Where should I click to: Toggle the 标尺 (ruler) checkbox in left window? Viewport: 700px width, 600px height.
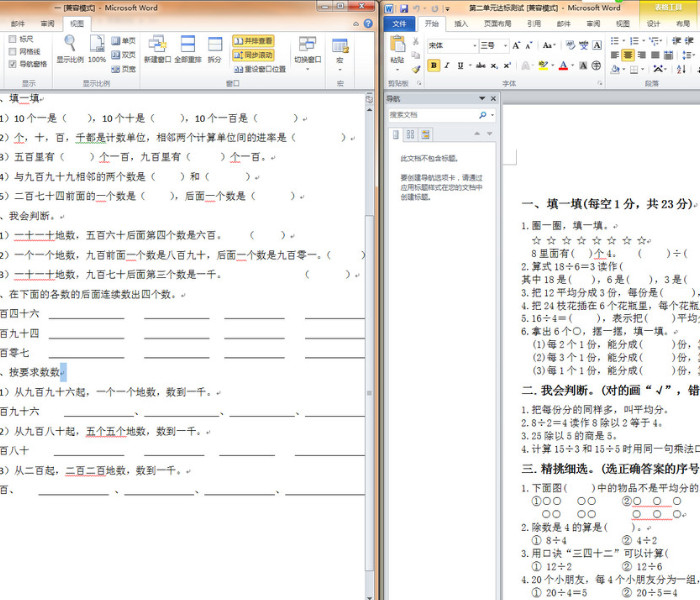12,39
